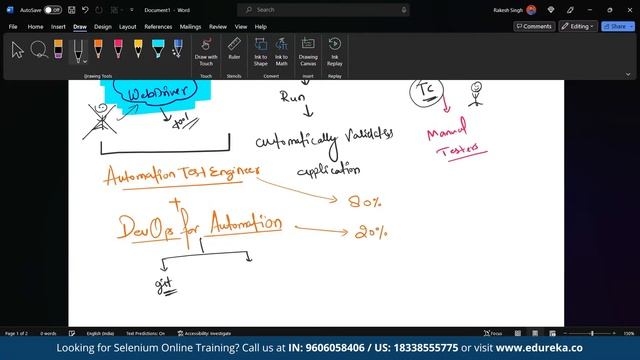Open the Help tab
Image resolution: width=640 pixels, height=360 pixels.
tap(261, 27)
